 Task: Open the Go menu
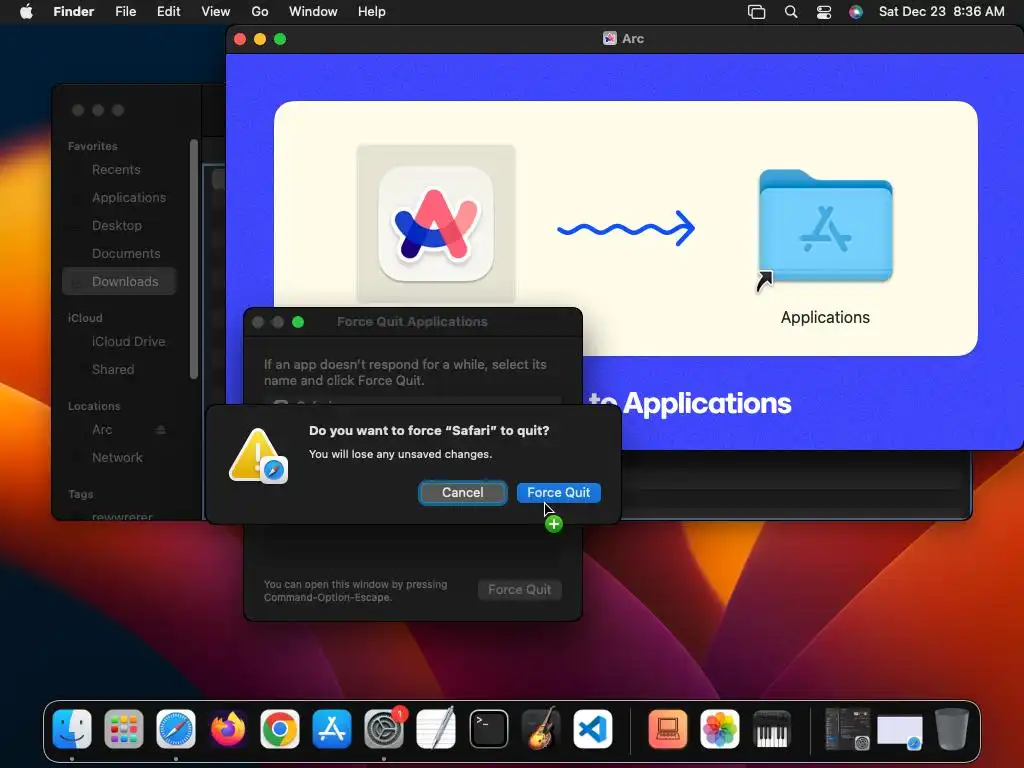(259, 12)
